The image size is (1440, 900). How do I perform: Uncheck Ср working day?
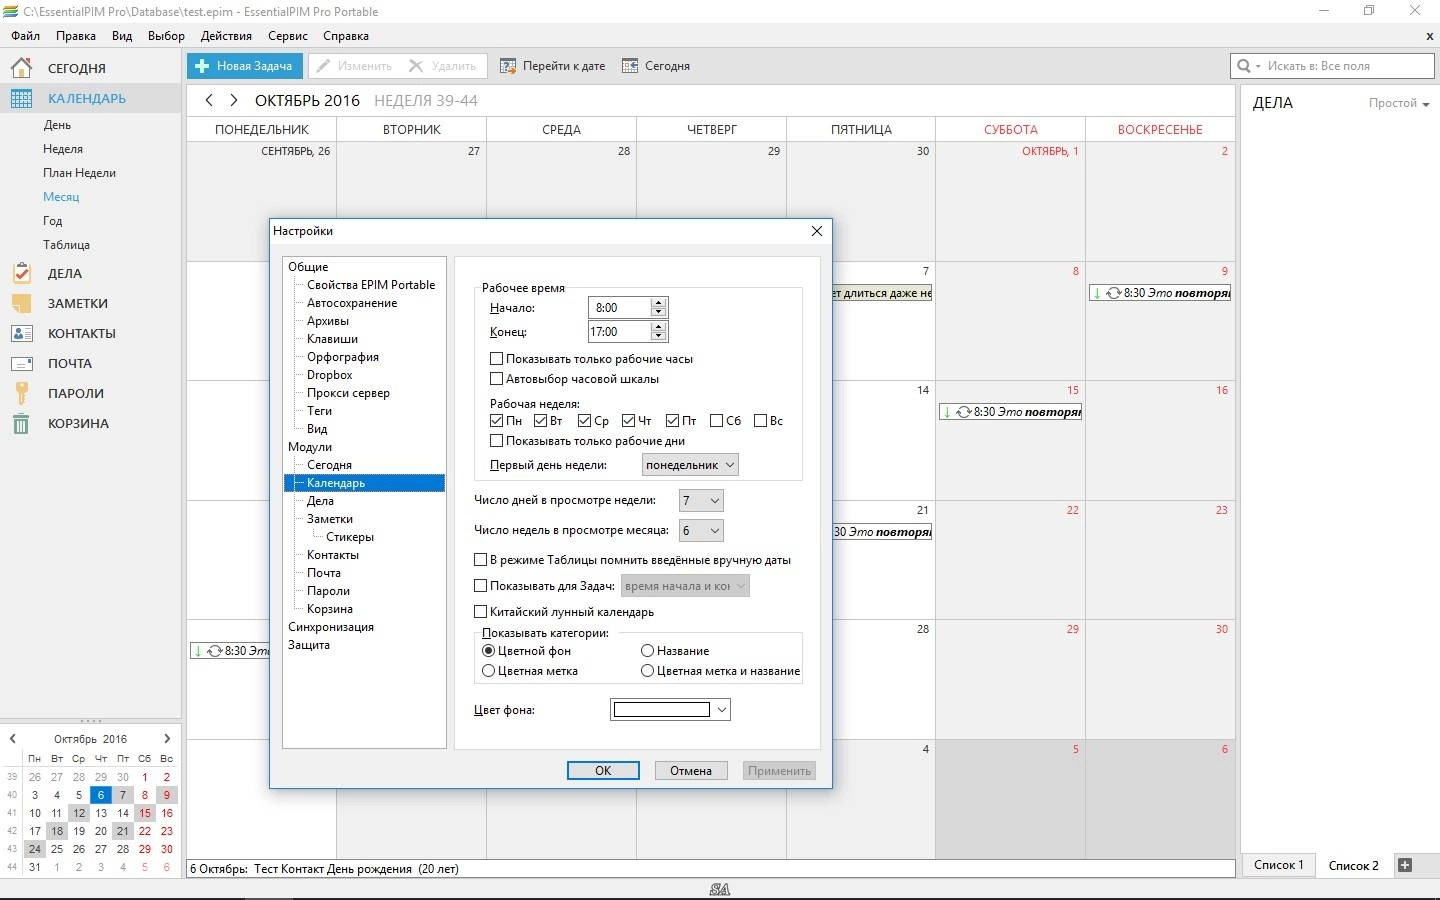pyautogui.click(x=584, y=421)
